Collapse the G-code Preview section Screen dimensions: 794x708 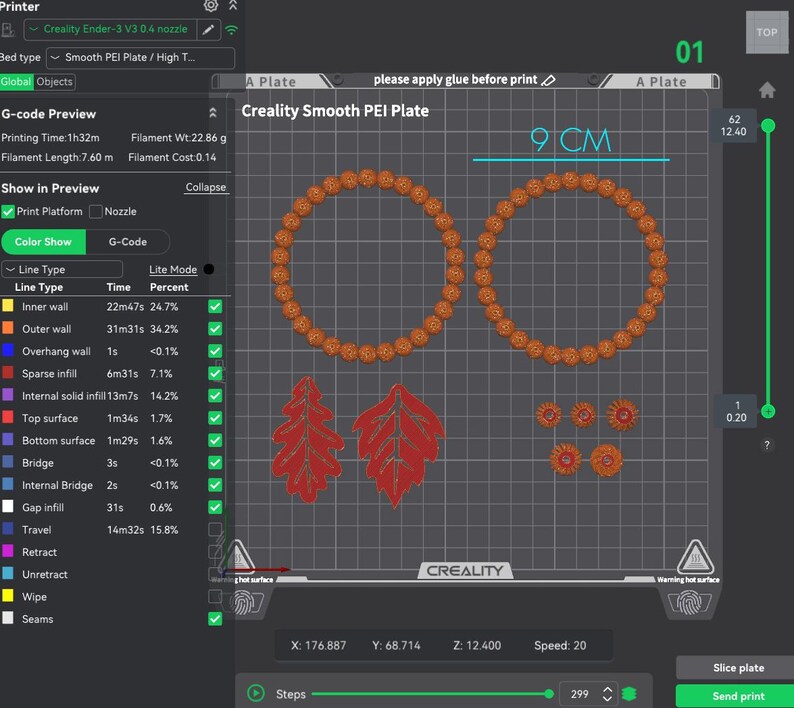tap(213, 113)
